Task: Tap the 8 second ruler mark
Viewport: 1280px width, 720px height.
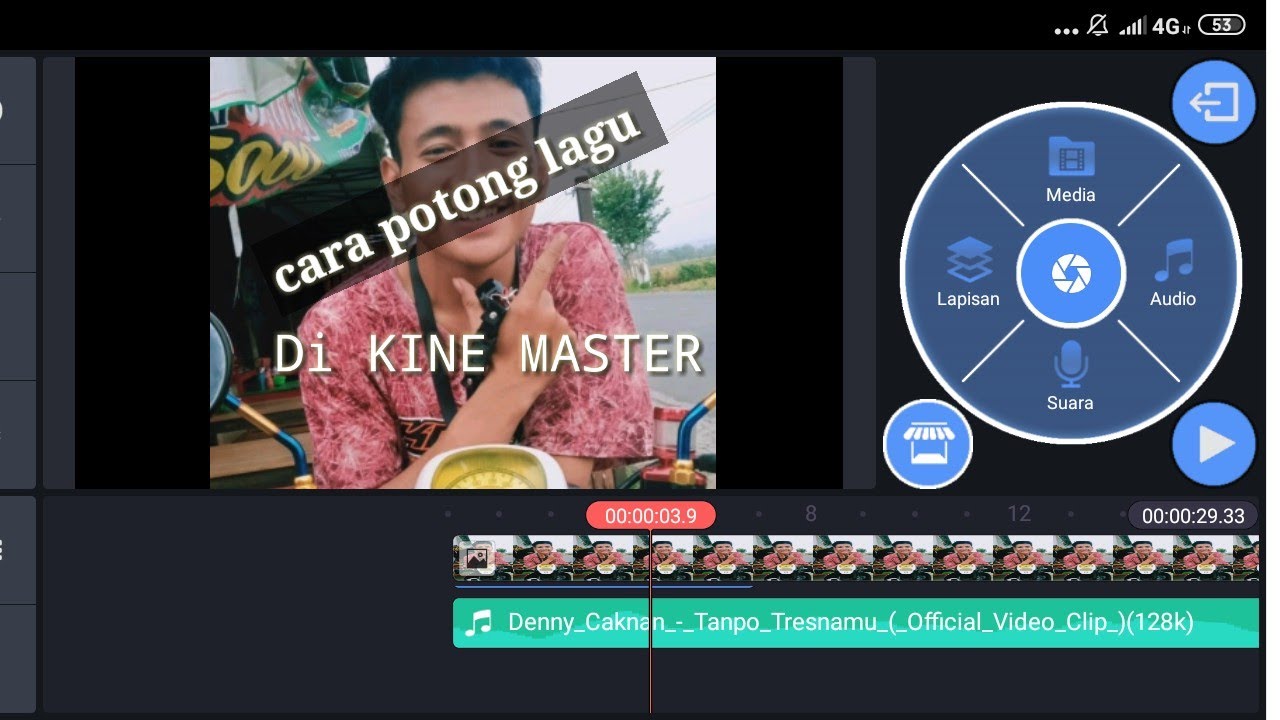Action: tap(811, 514)
